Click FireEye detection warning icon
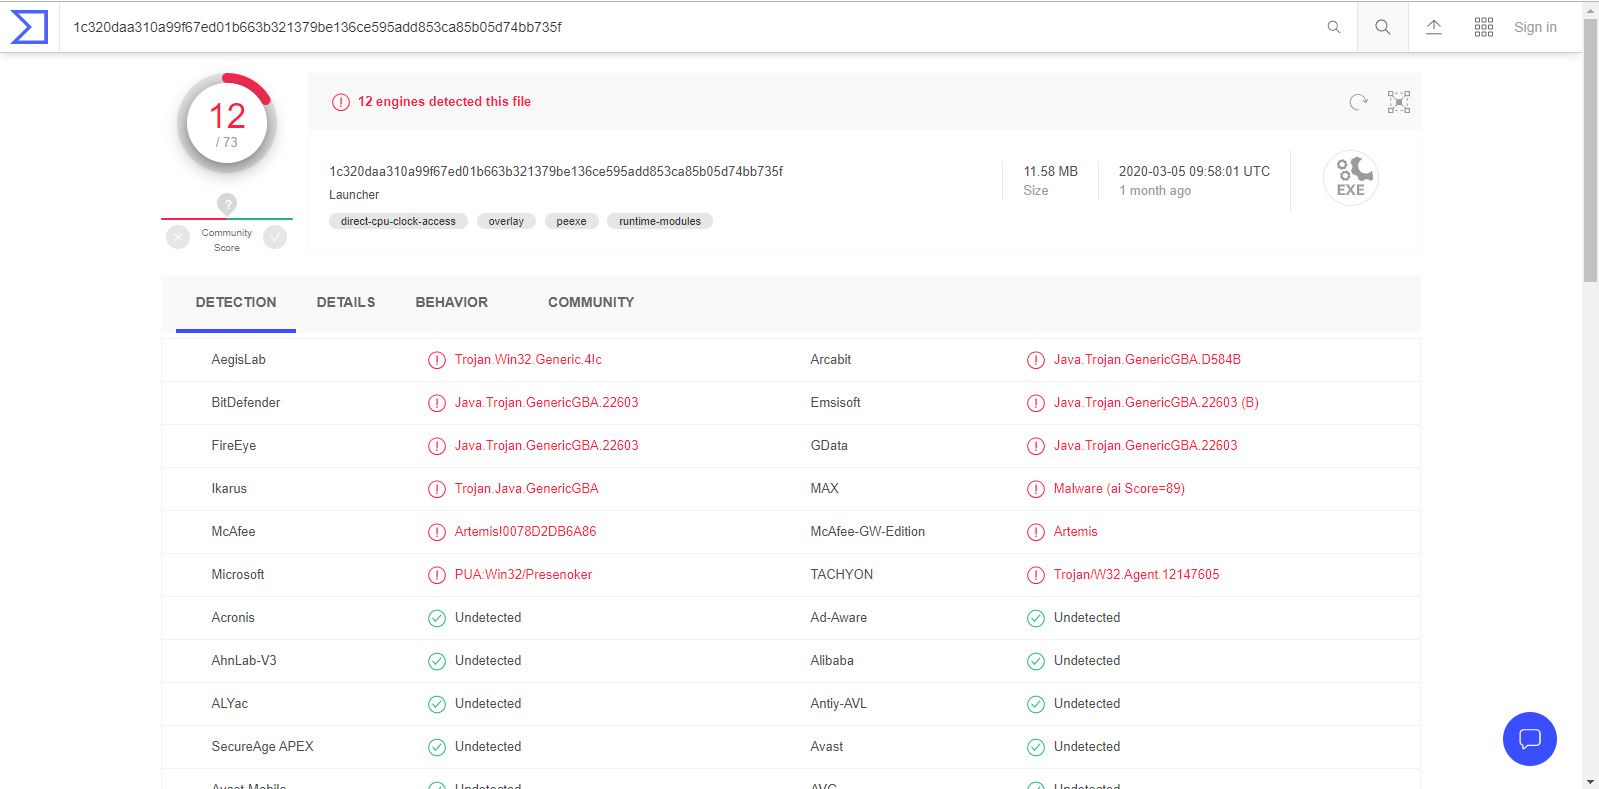1599x789 pixels. click(437, 446)
